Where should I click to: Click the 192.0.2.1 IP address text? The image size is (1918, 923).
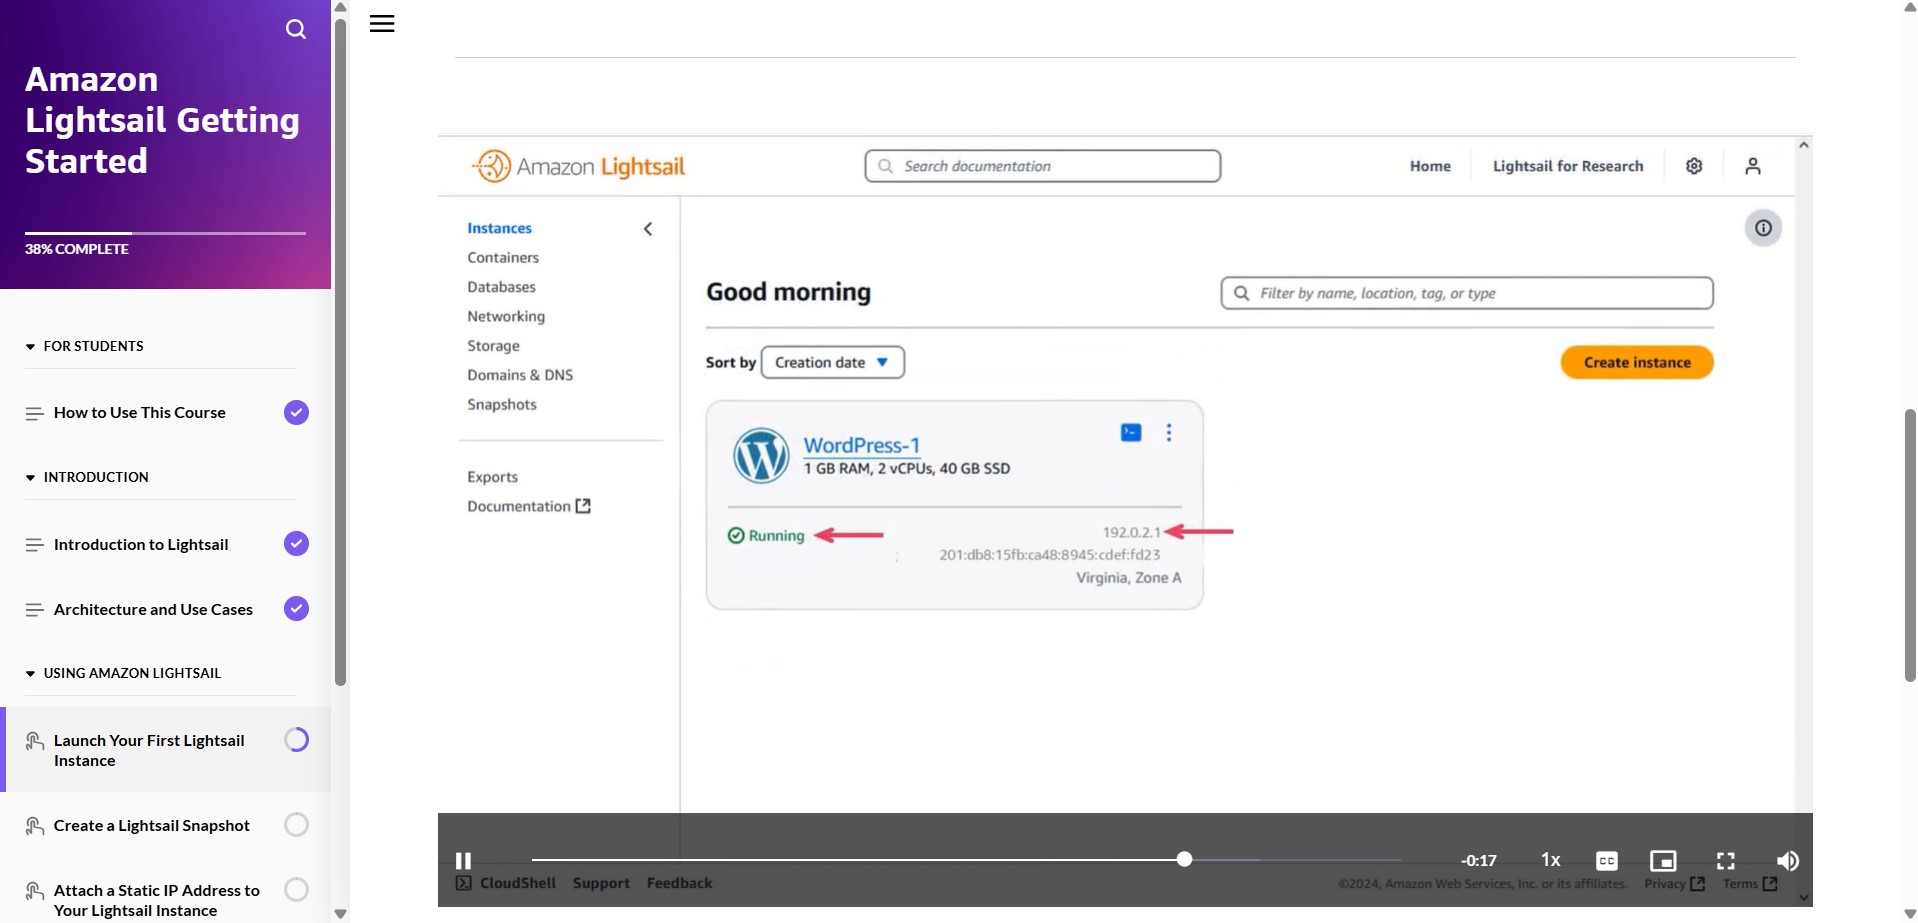[x=1131, y=532]
